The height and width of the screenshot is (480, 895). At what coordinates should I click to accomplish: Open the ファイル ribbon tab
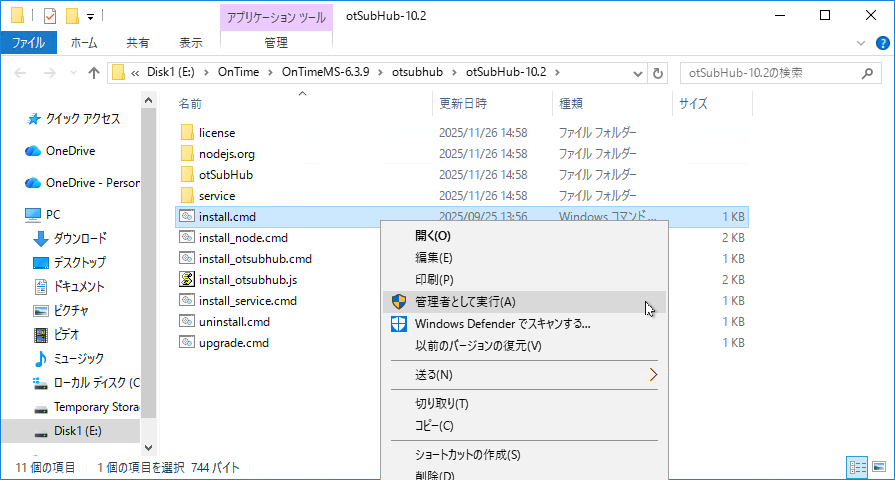(x=28, y=43)
